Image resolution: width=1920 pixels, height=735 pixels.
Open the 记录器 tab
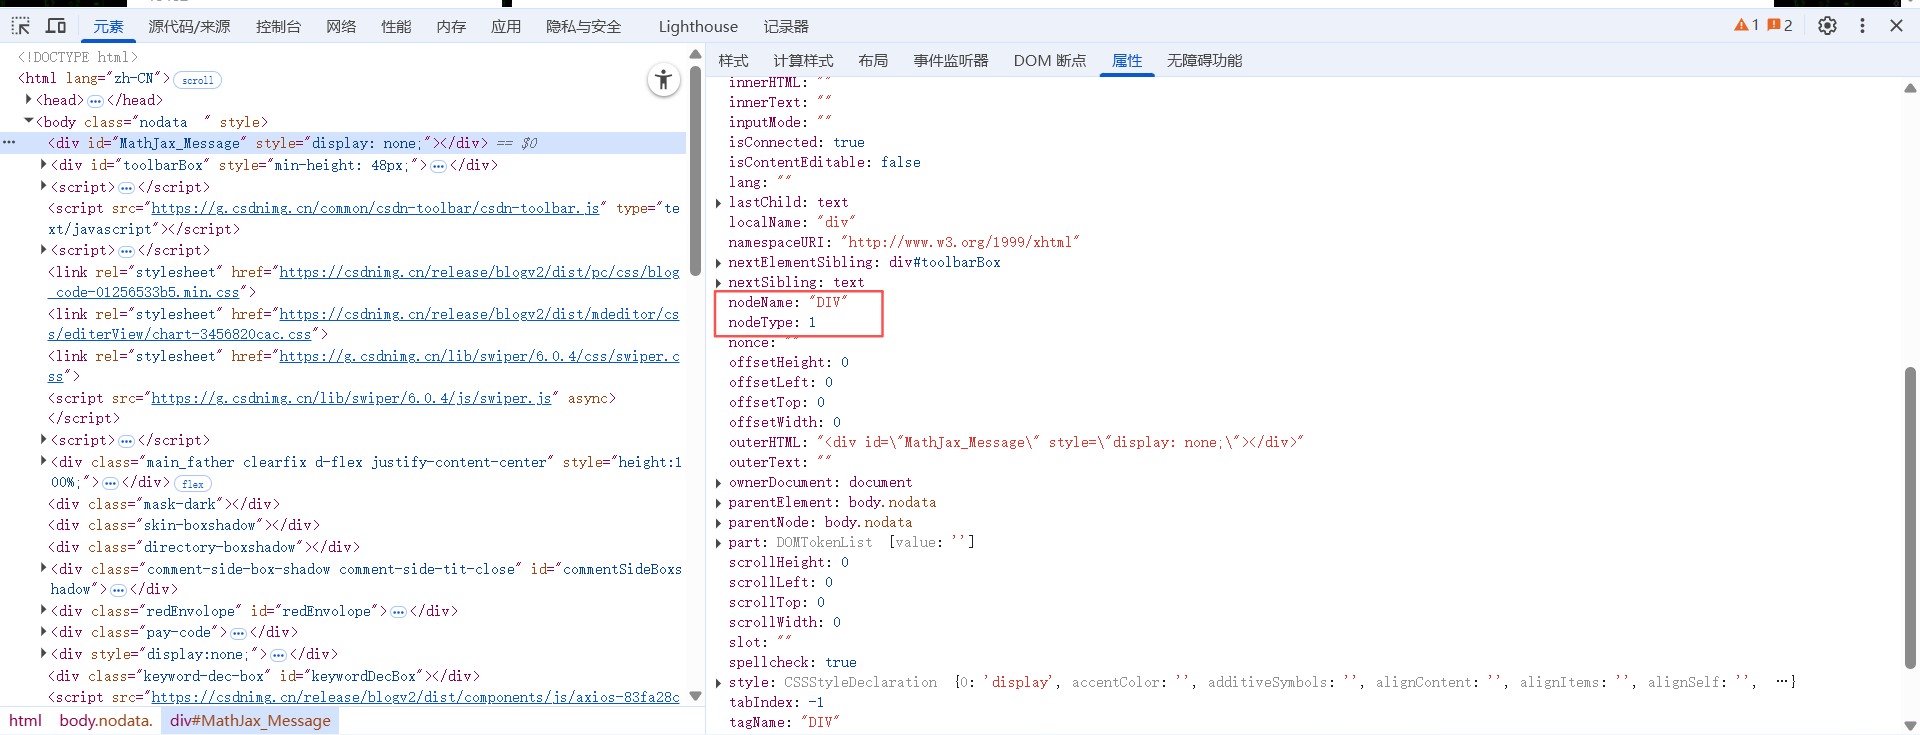click(x=786, y=27)
